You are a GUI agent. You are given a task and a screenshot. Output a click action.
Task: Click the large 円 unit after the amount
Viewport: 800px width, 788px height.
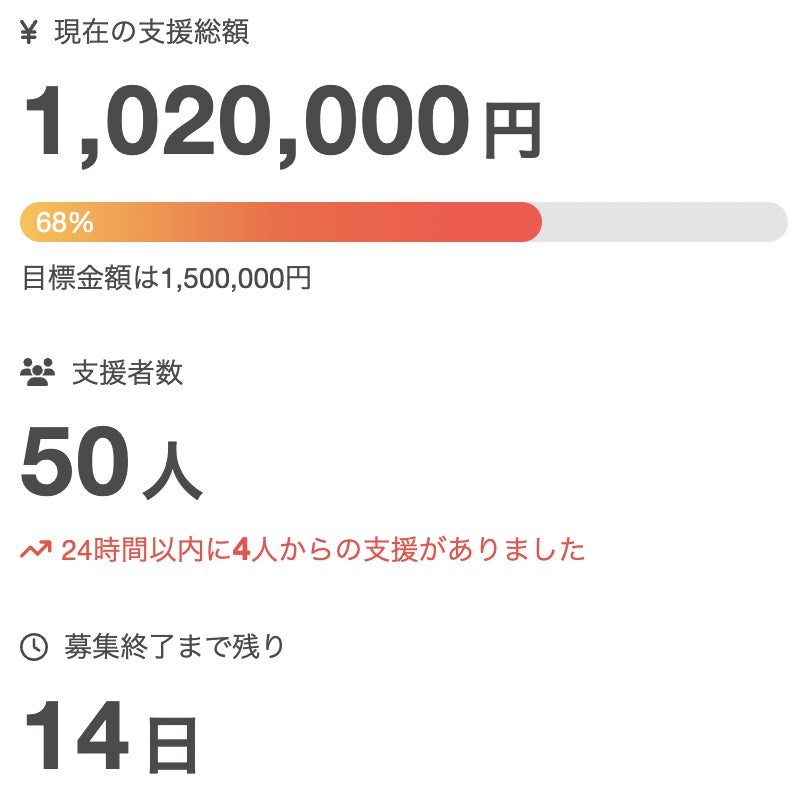point(512,130)
